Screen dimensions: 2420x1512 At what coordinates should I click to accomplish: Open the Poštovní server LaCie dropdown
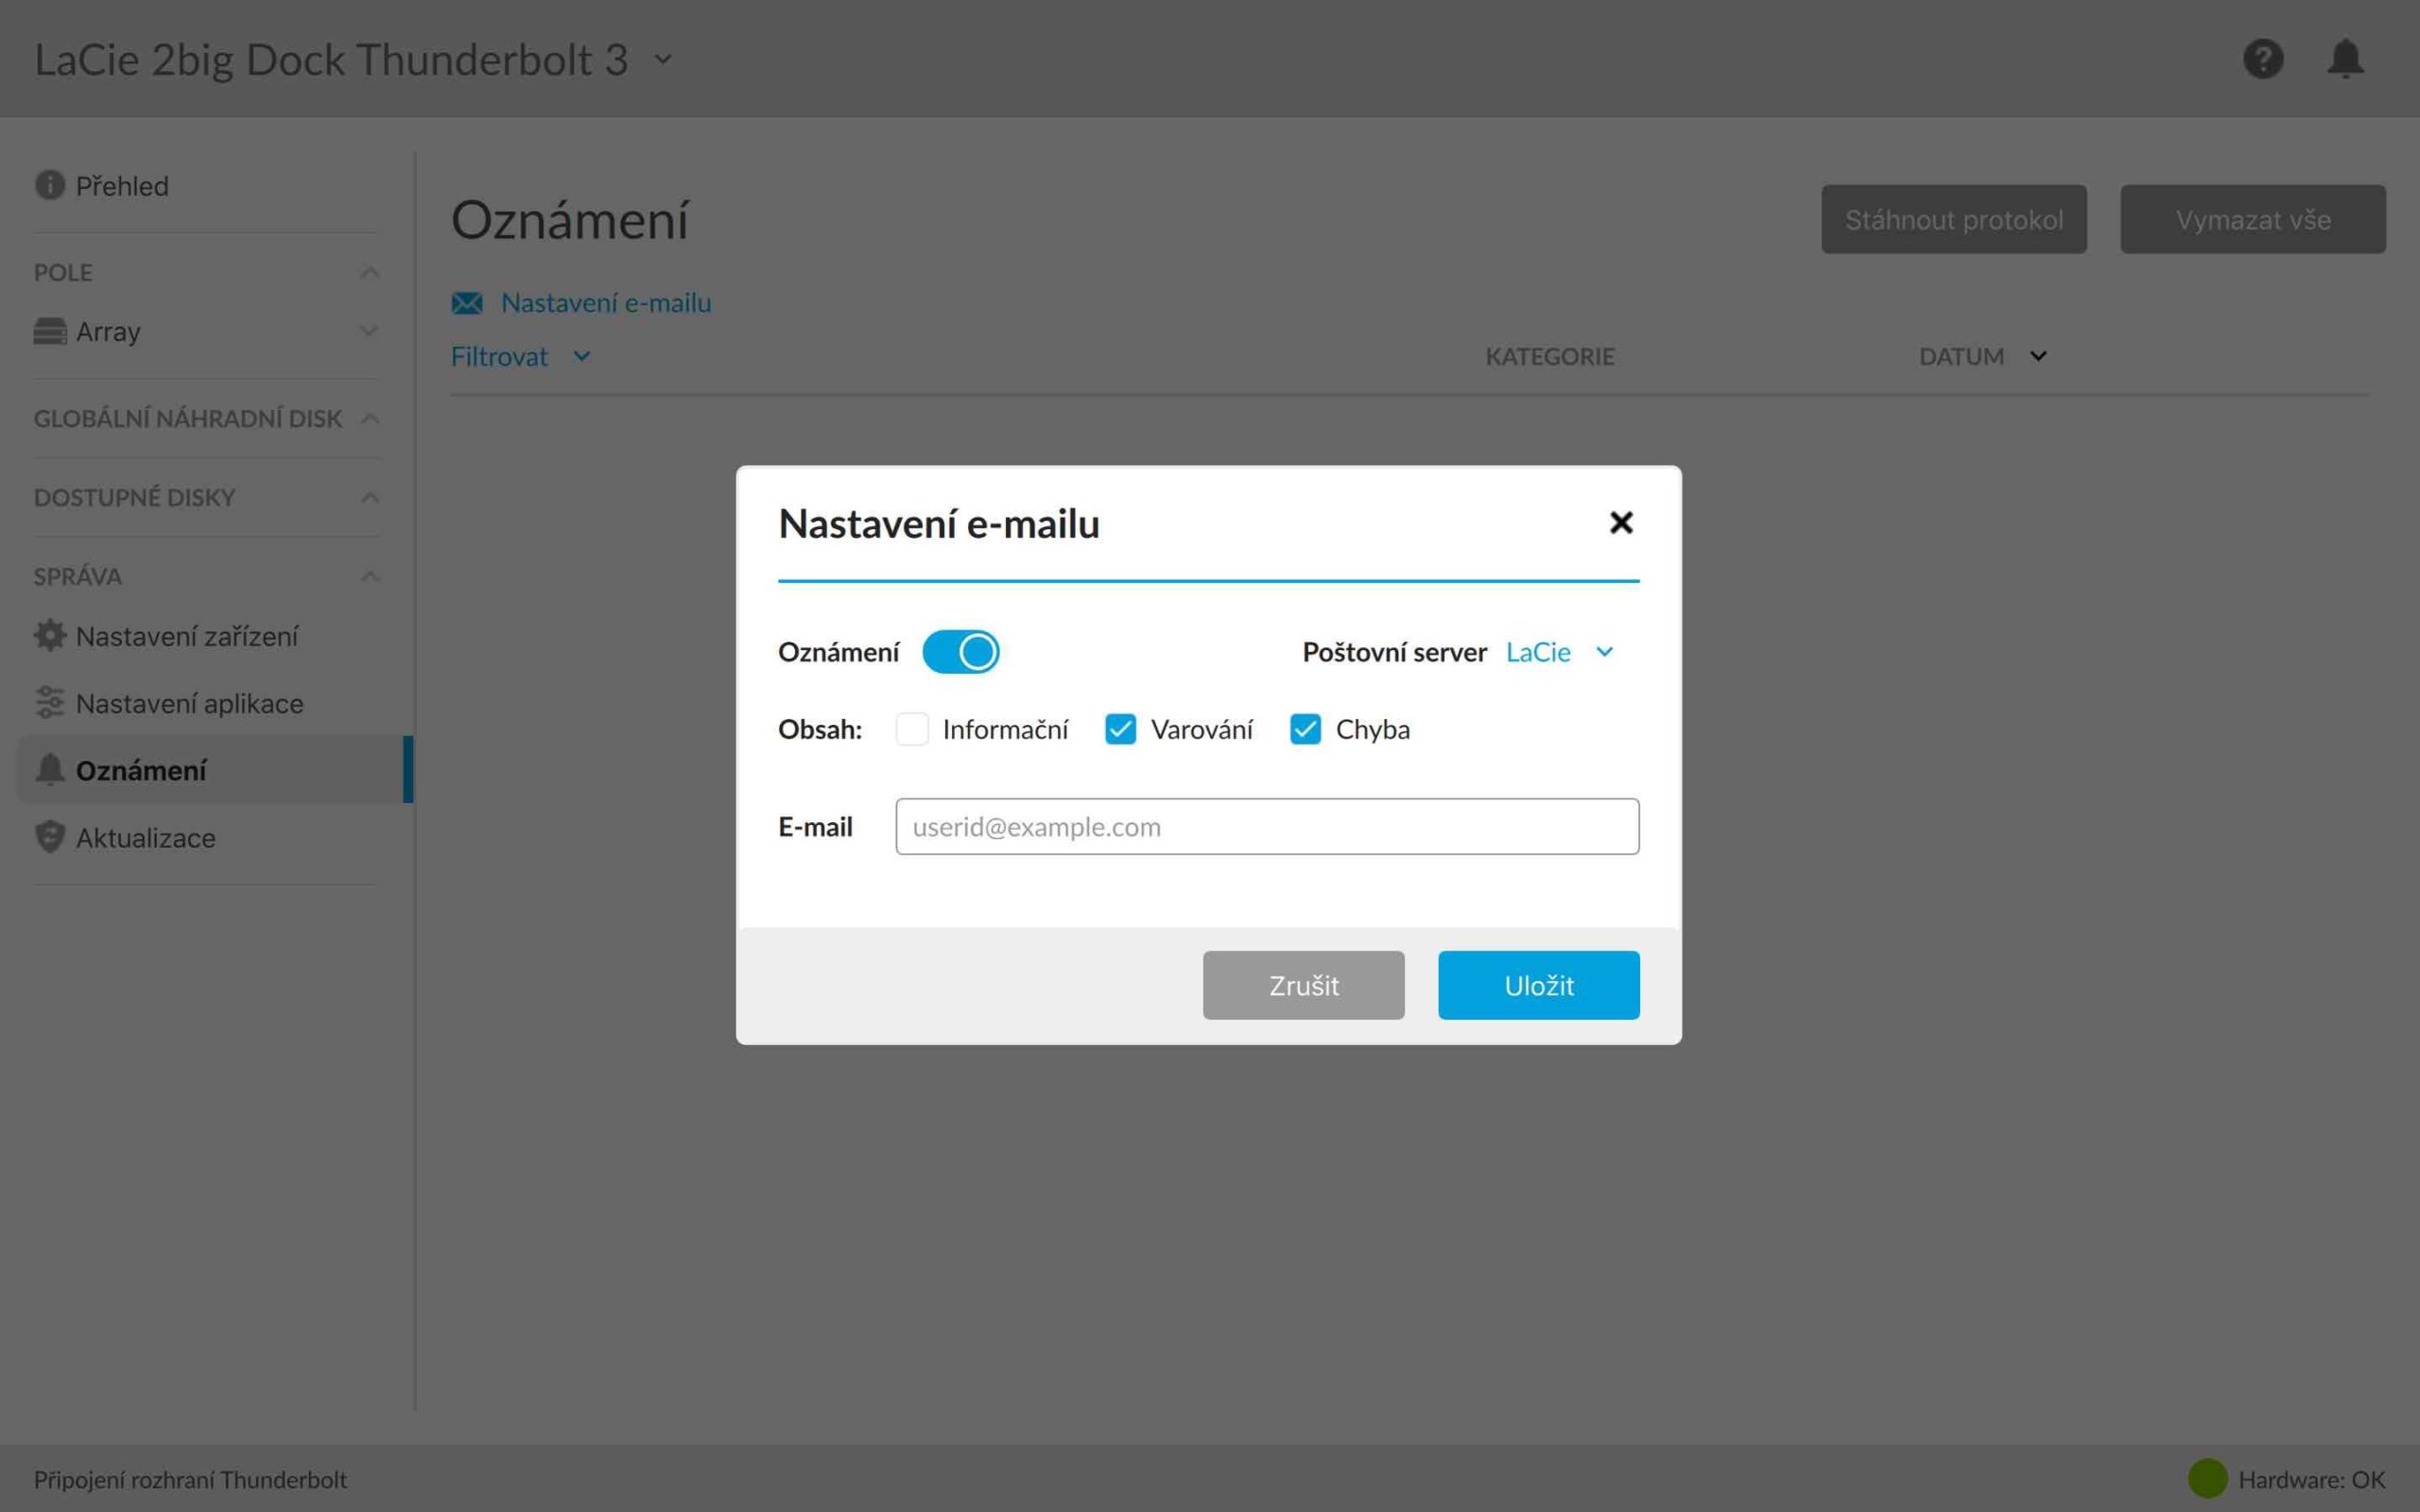coord(1559,652)
